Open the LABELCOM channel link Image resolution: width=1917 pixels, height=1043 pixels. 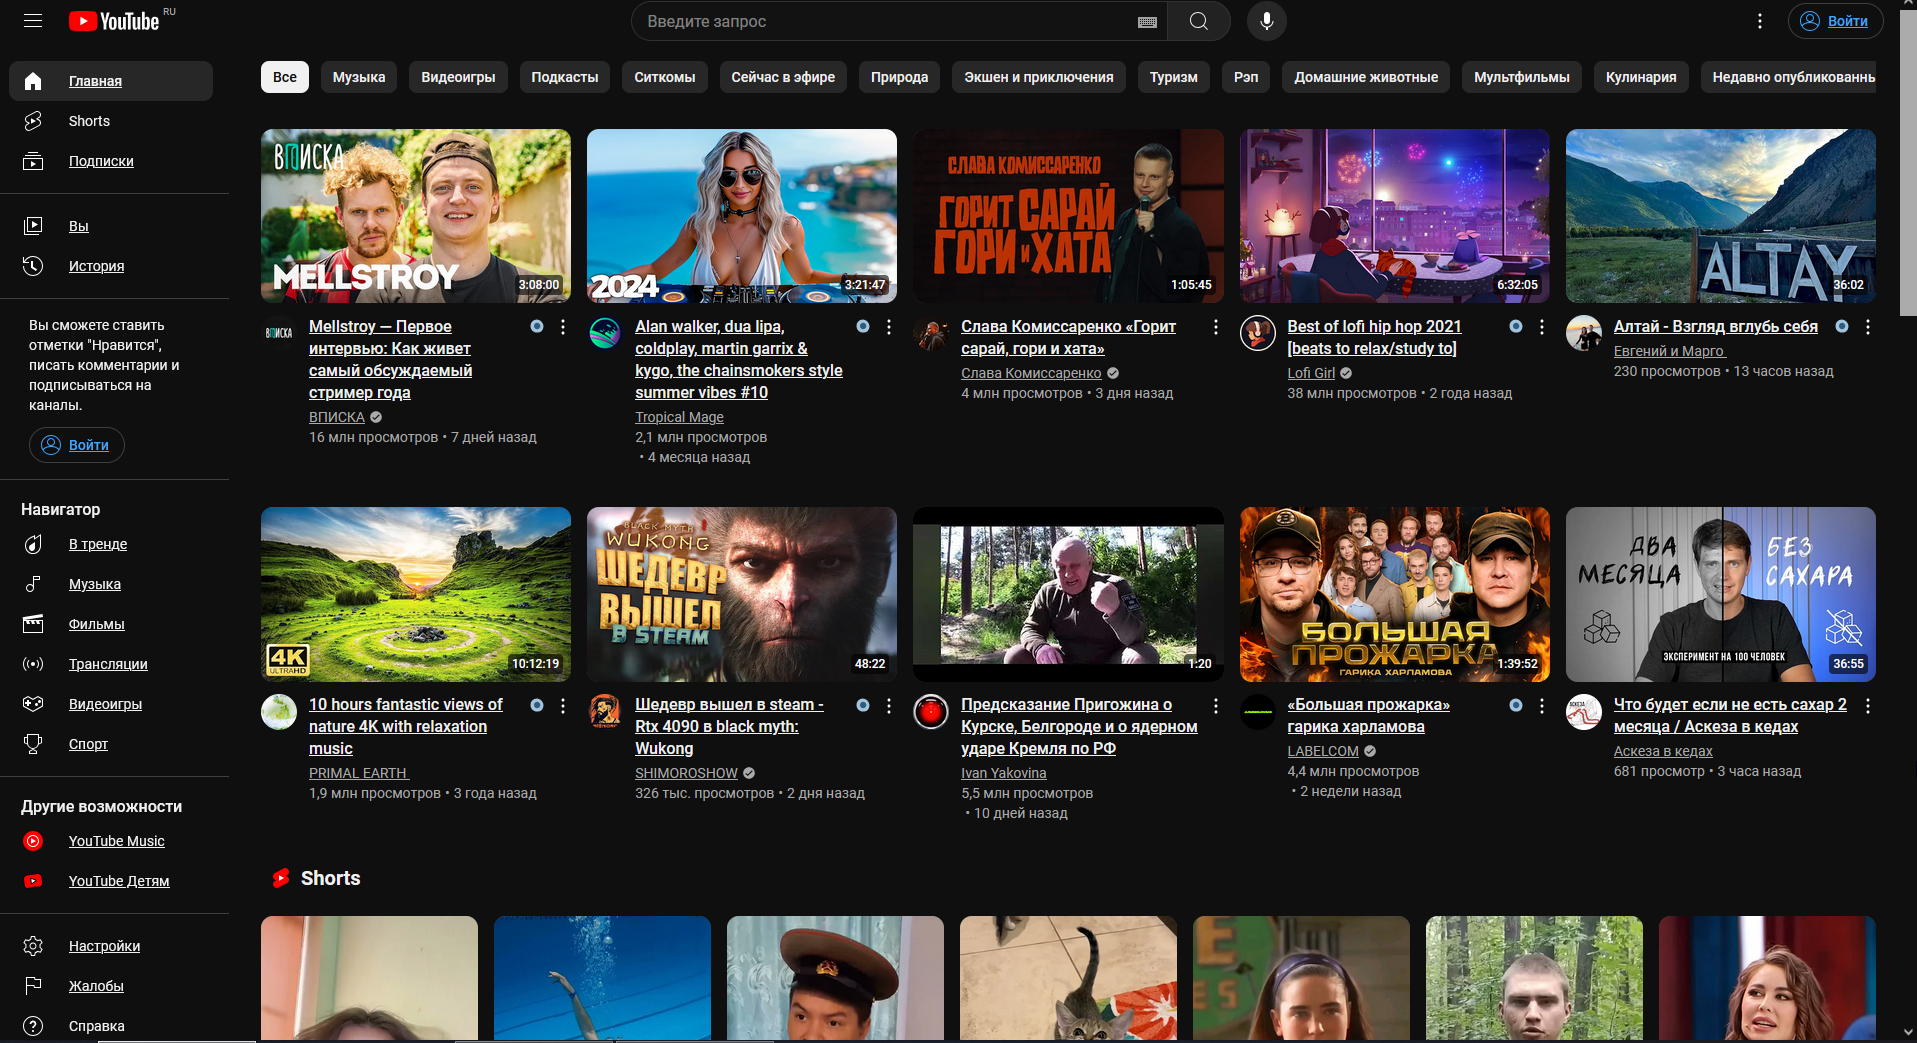tap(1323, 751)
